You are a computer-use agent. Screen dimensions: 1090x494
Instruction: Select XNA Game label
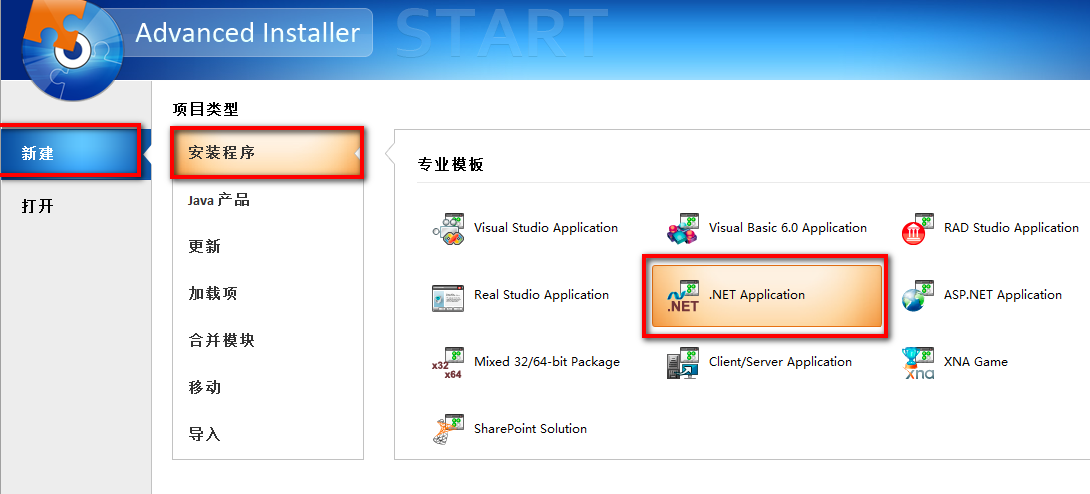pyautogui.click(x=975, y=361)
